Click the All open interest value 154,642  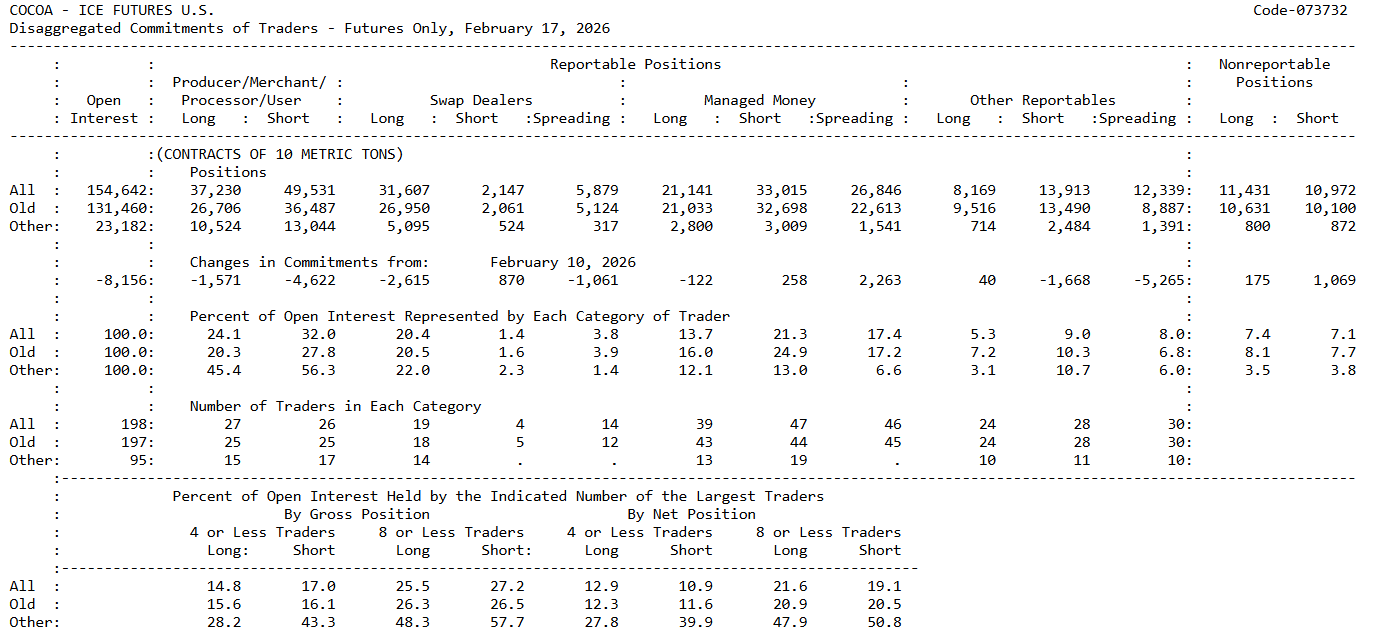pos(121,190)
